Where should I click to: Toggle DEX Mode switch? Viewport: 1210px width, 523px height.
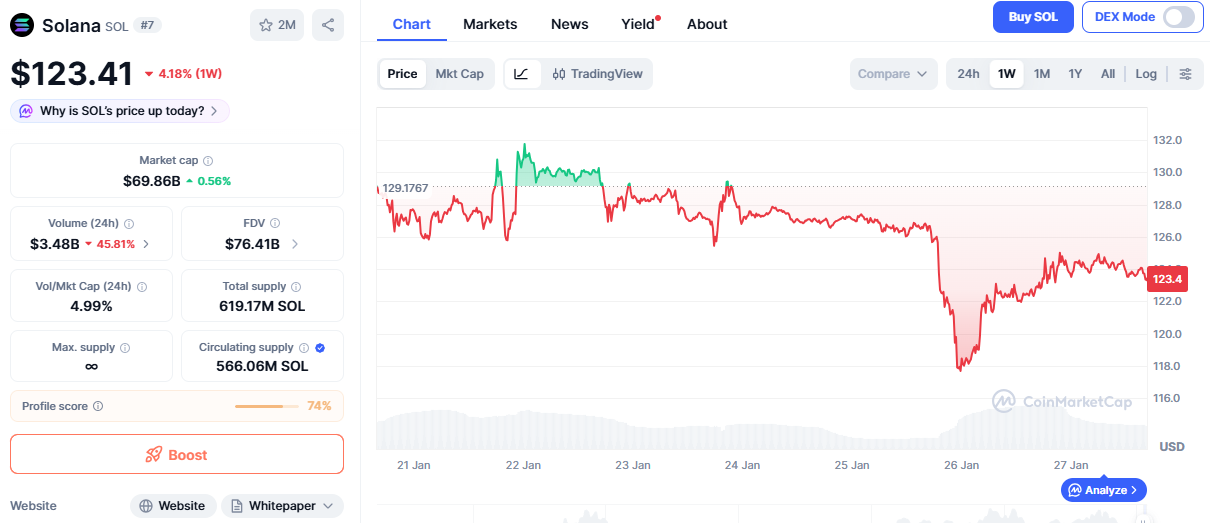pos(1178,17)
